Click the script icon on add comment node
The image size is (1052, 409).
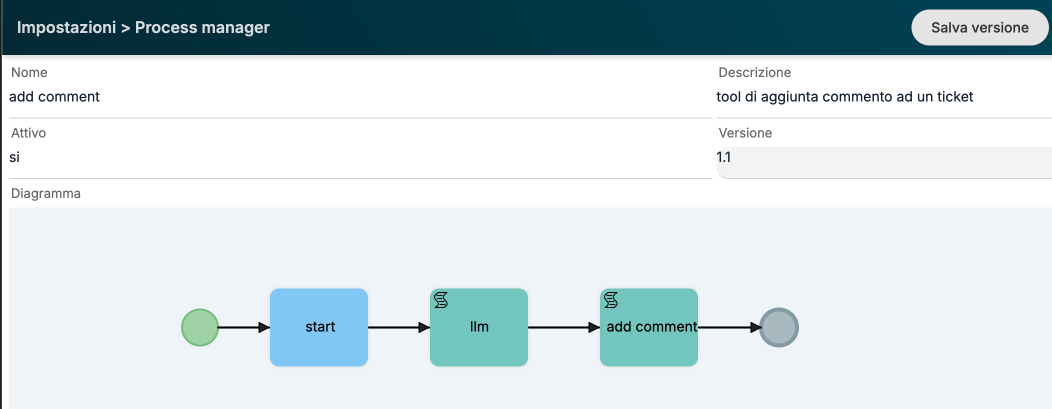coord(611,300)
